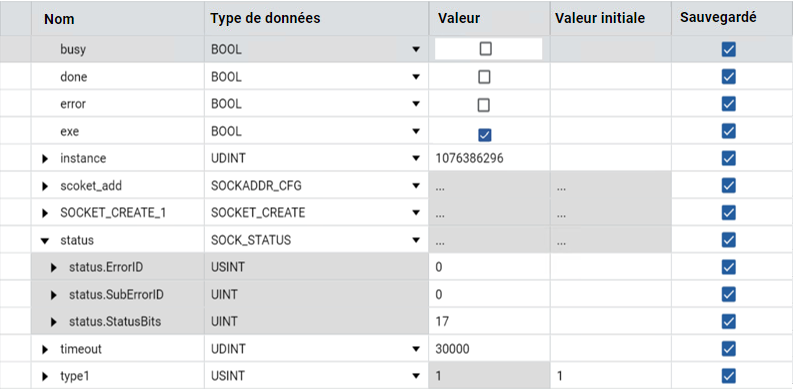The width and height of the screenshot is (794, 389).
Task: Click the SOCKADDR_CFG data type text
Action: pyautogui.click(x=256, y=186)
